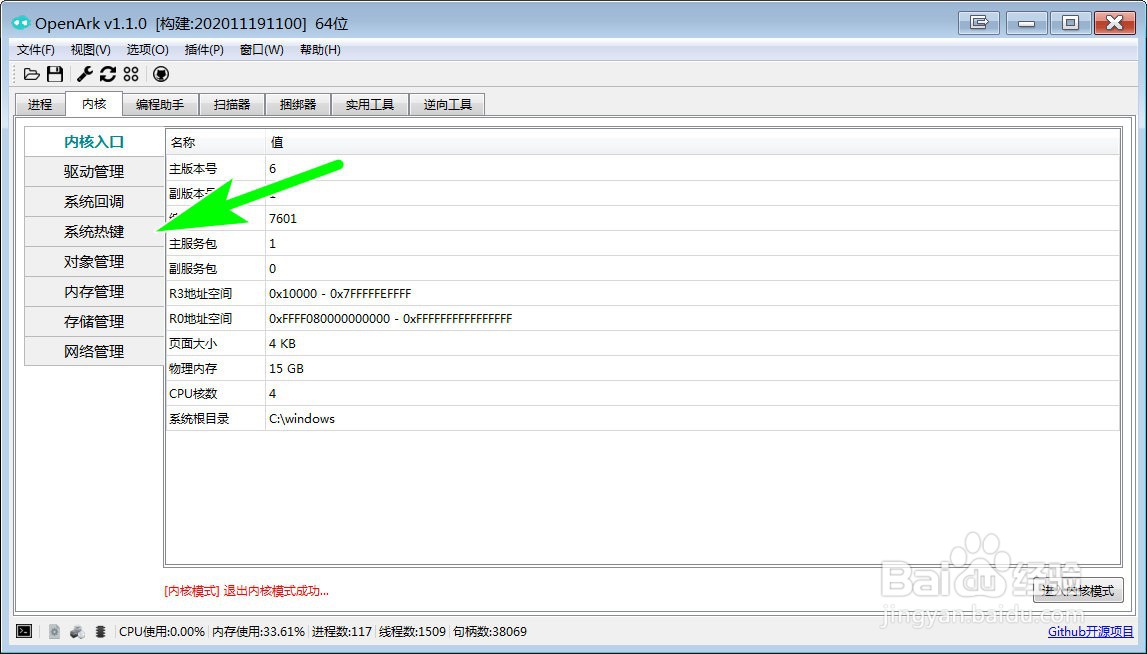Image resolution: width=1147 pixels, height=654 pixels.
Task: Open 网络管理 in the side list
Action: pos(94,352)
